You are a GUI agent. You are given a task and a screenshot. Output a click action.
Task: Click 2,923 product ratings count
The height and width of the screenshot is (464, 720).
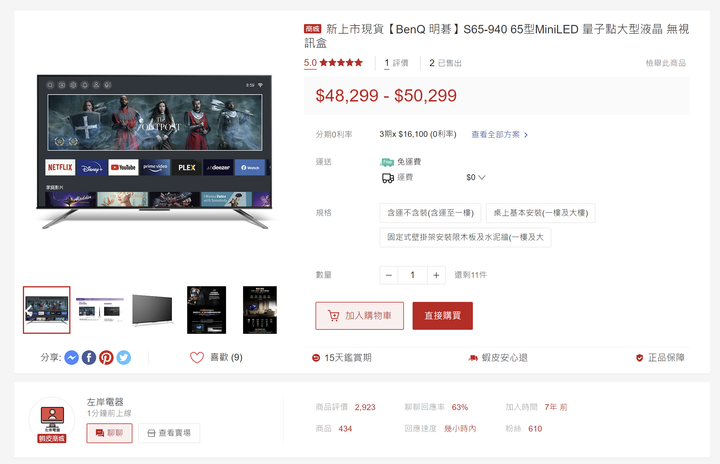point(365,407)
